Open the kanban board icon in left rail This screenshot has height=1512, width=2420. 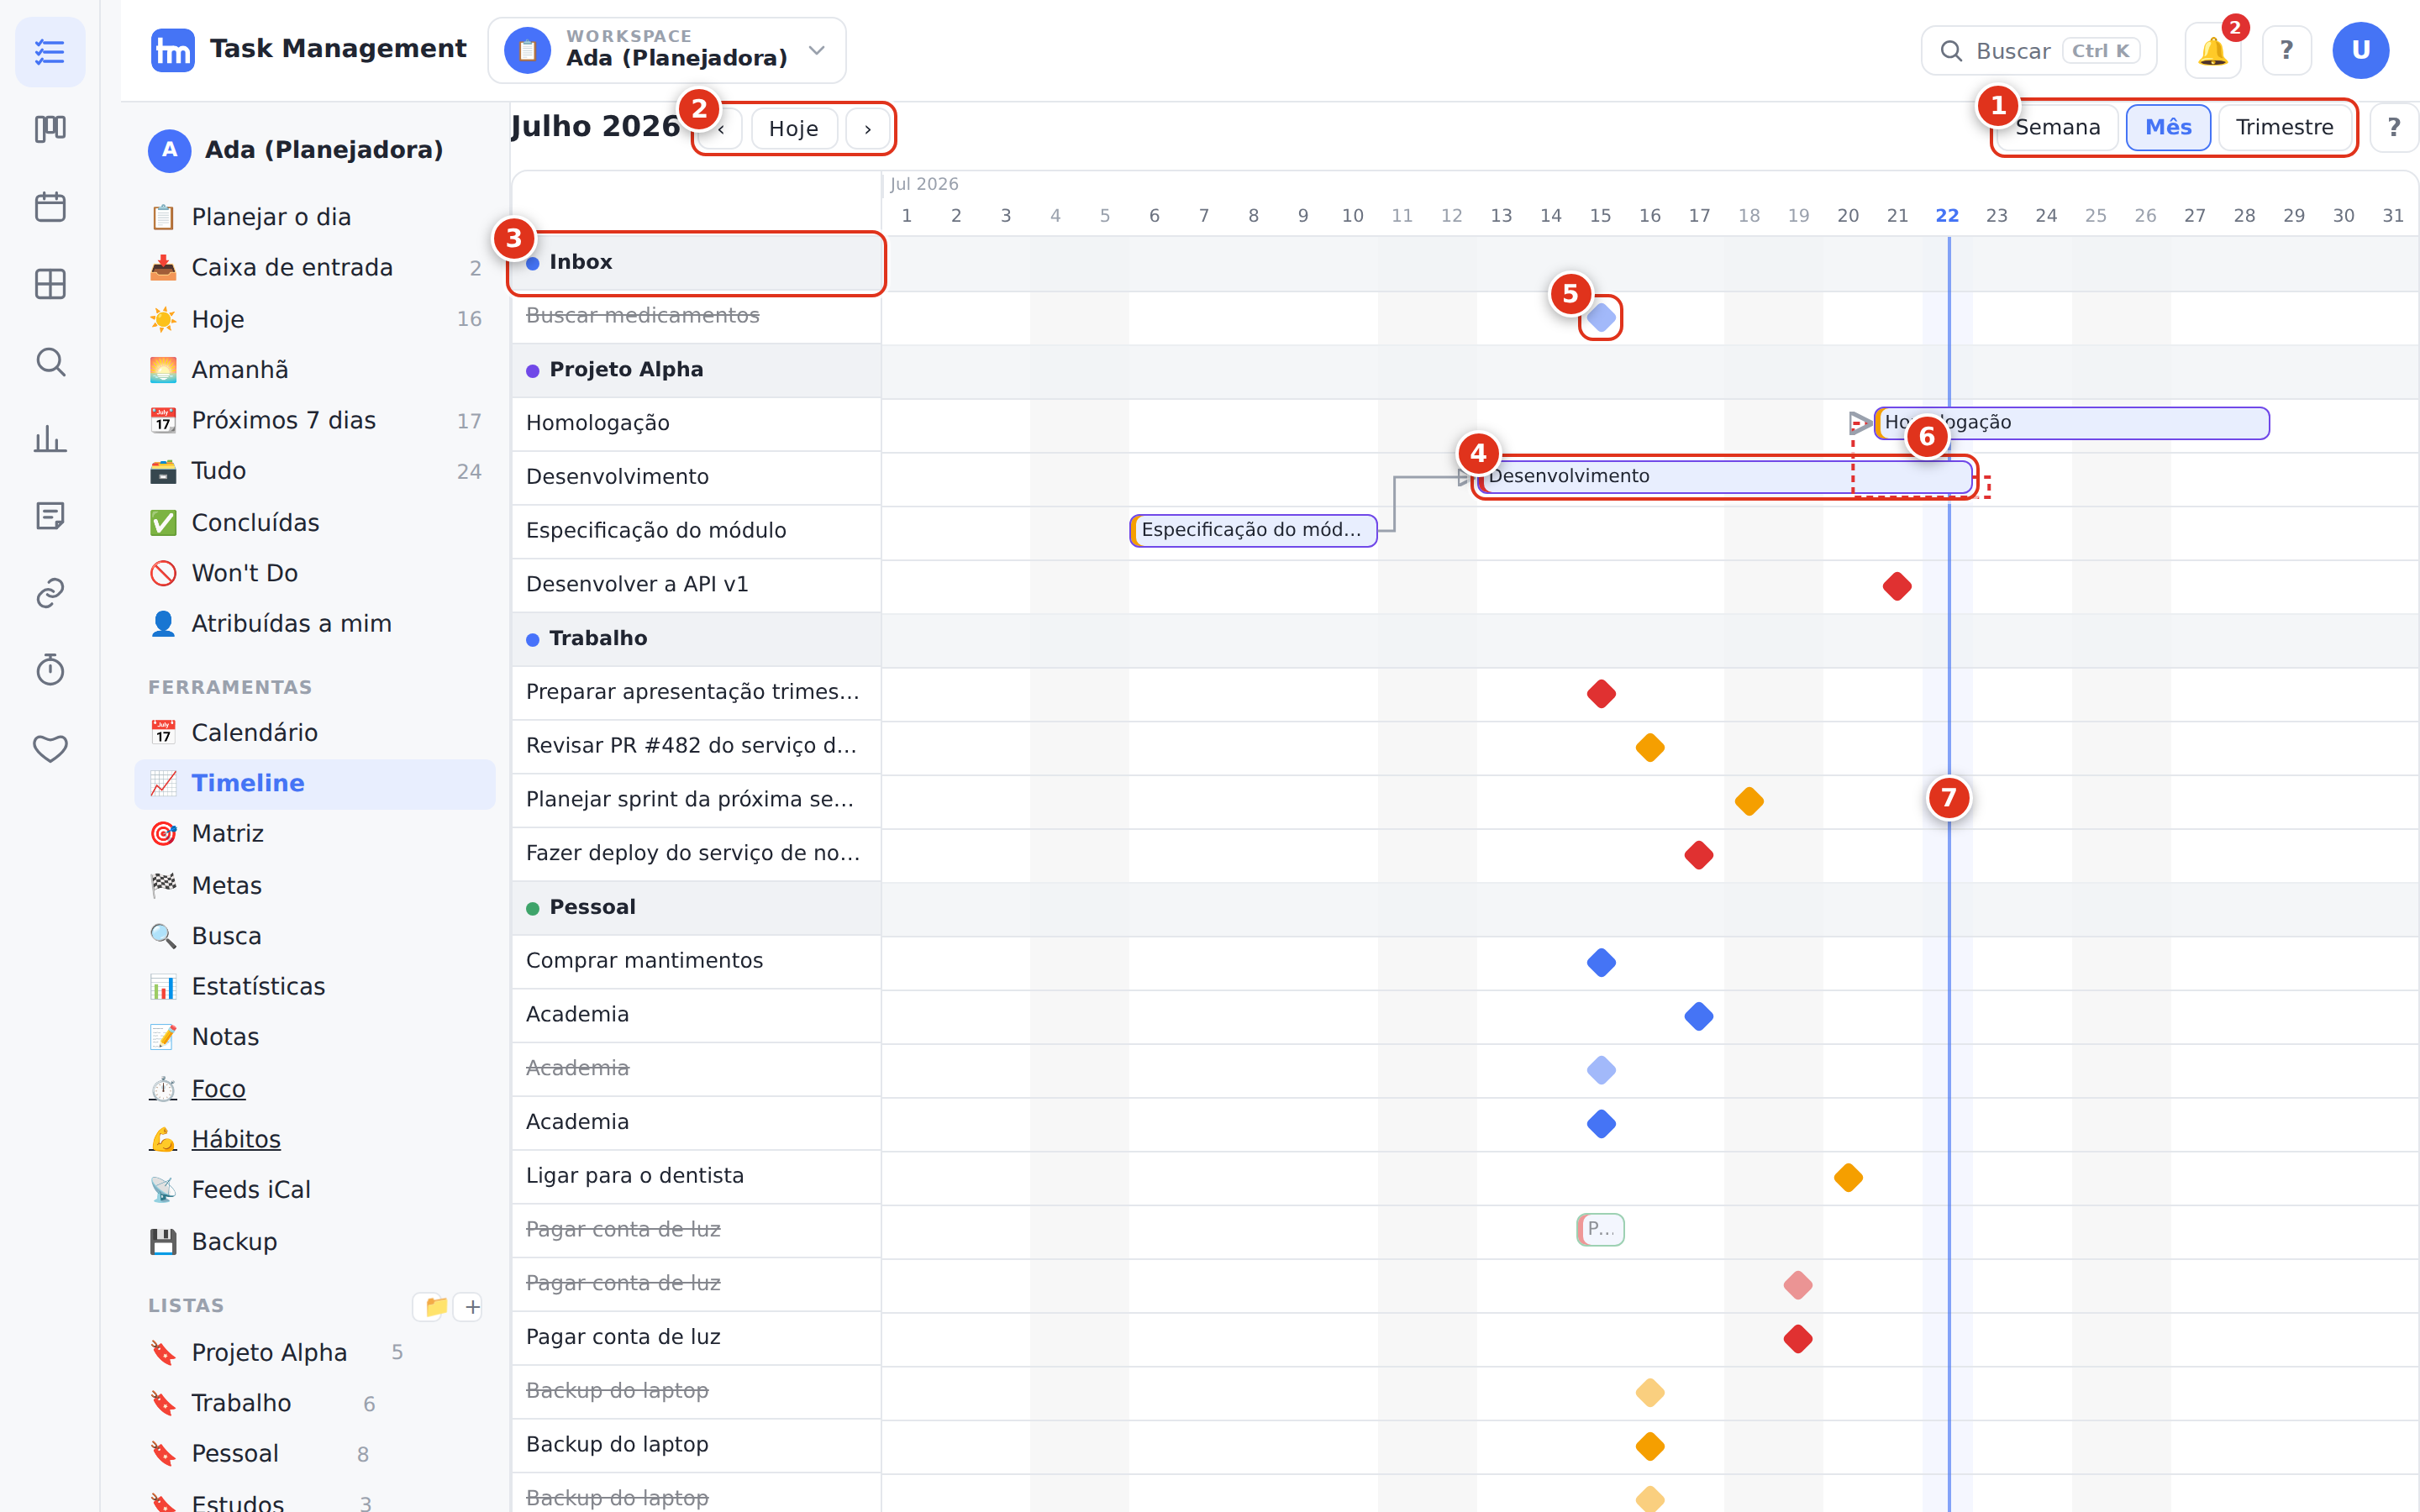[50, 129]
